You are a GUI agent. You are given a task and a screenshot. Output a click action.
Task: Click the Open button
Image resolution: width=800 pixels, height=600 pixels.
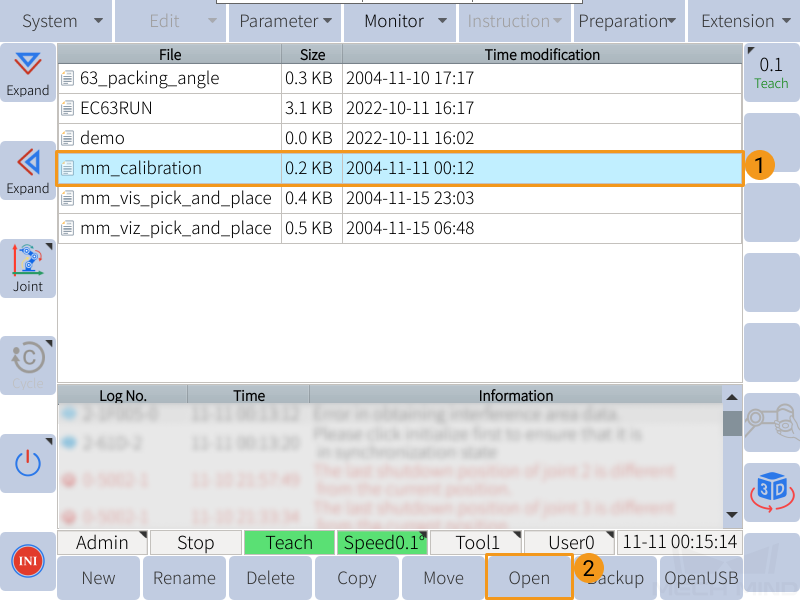pos(529,578)
